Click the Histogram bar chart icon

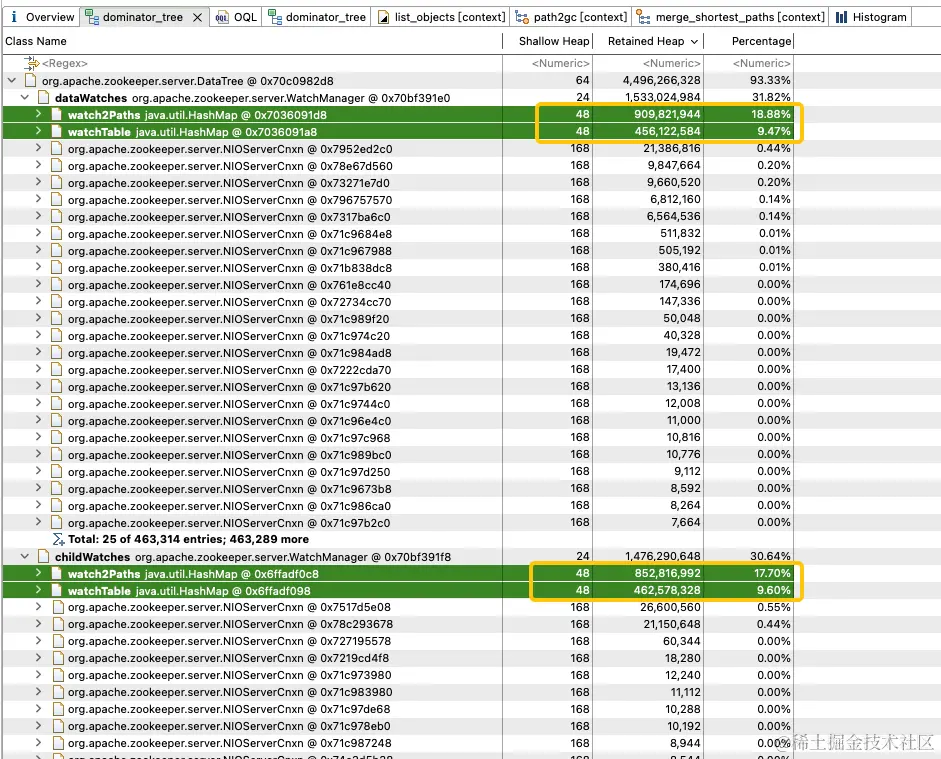[841, 17]
